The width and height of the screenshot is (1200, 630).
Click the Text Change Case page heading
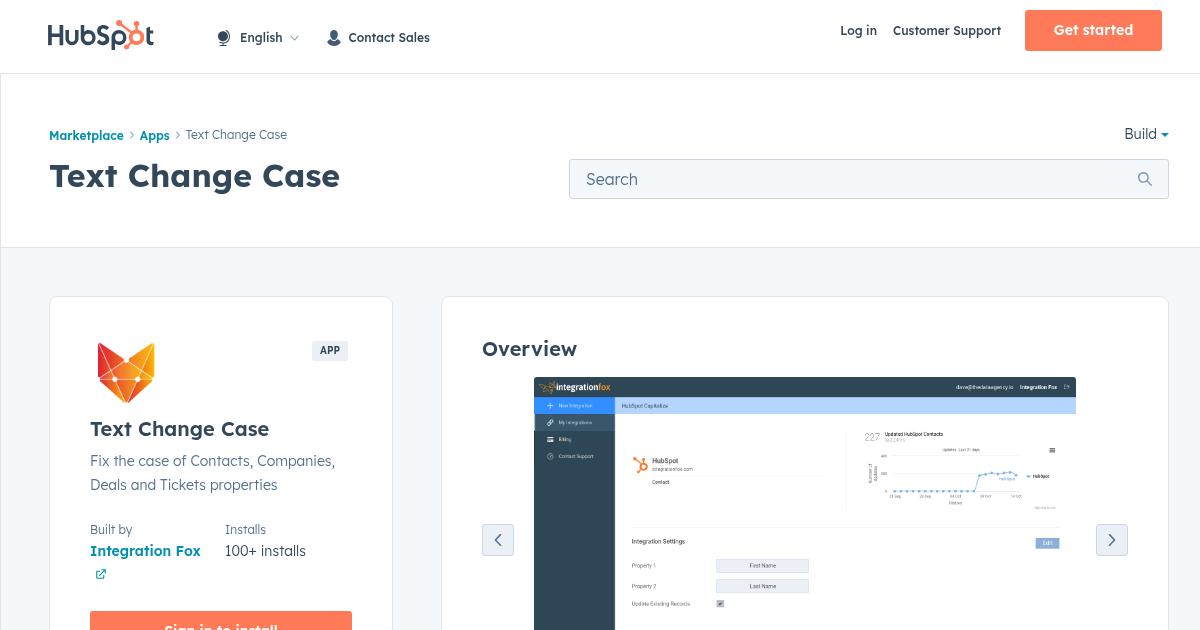(x=195, y=176)
